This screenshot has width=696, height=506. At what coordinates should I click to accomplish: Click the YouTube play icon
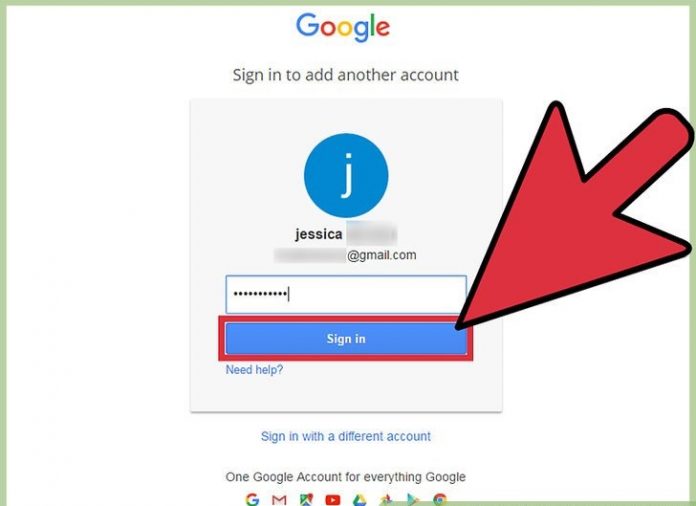(x=333, y=500)
